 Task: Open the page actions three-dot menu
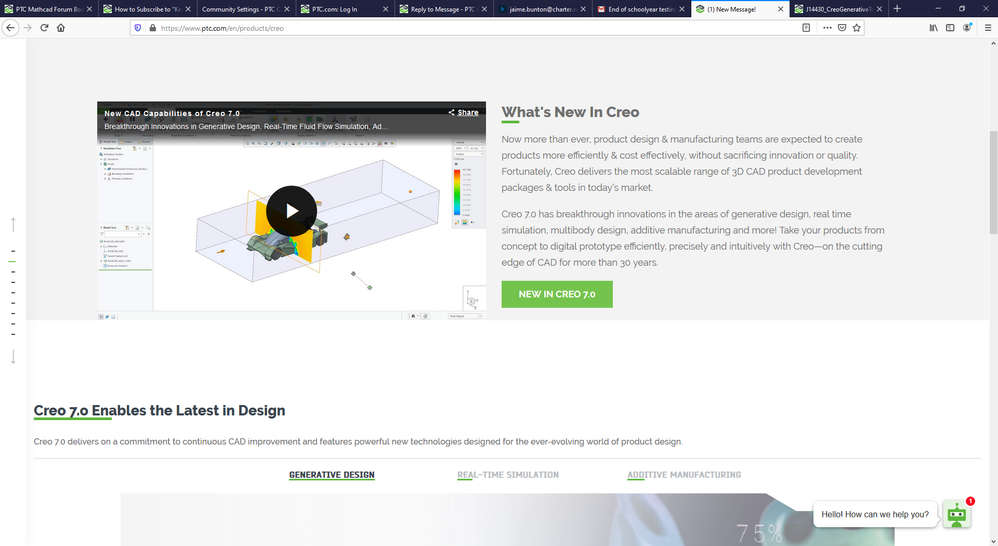click(827, 28)
